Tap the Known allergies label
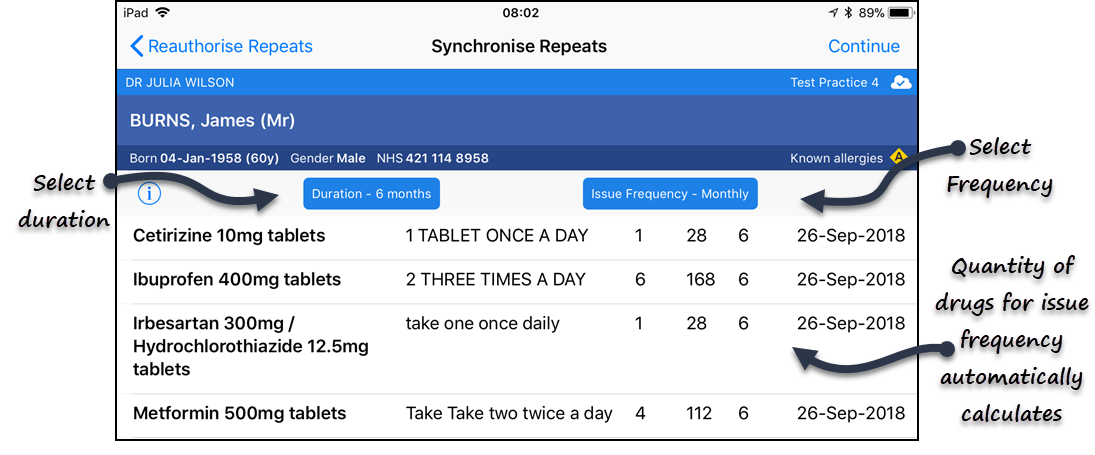The image size is (1095, 455). pos(836,158)
